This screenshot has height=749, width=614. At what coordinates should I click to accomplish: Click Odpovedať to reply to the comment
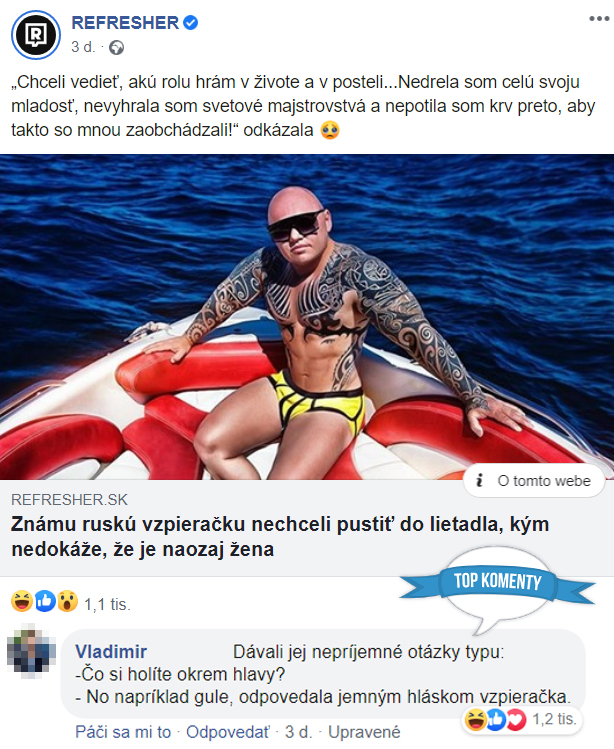coord(228,732)
